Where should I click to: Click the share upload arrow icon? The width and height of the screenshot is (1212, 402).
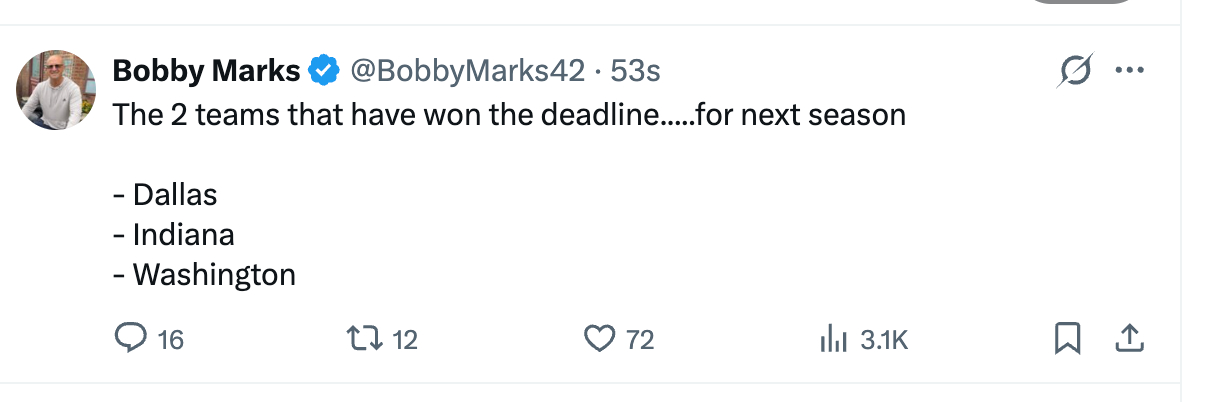pos(1128,340)
